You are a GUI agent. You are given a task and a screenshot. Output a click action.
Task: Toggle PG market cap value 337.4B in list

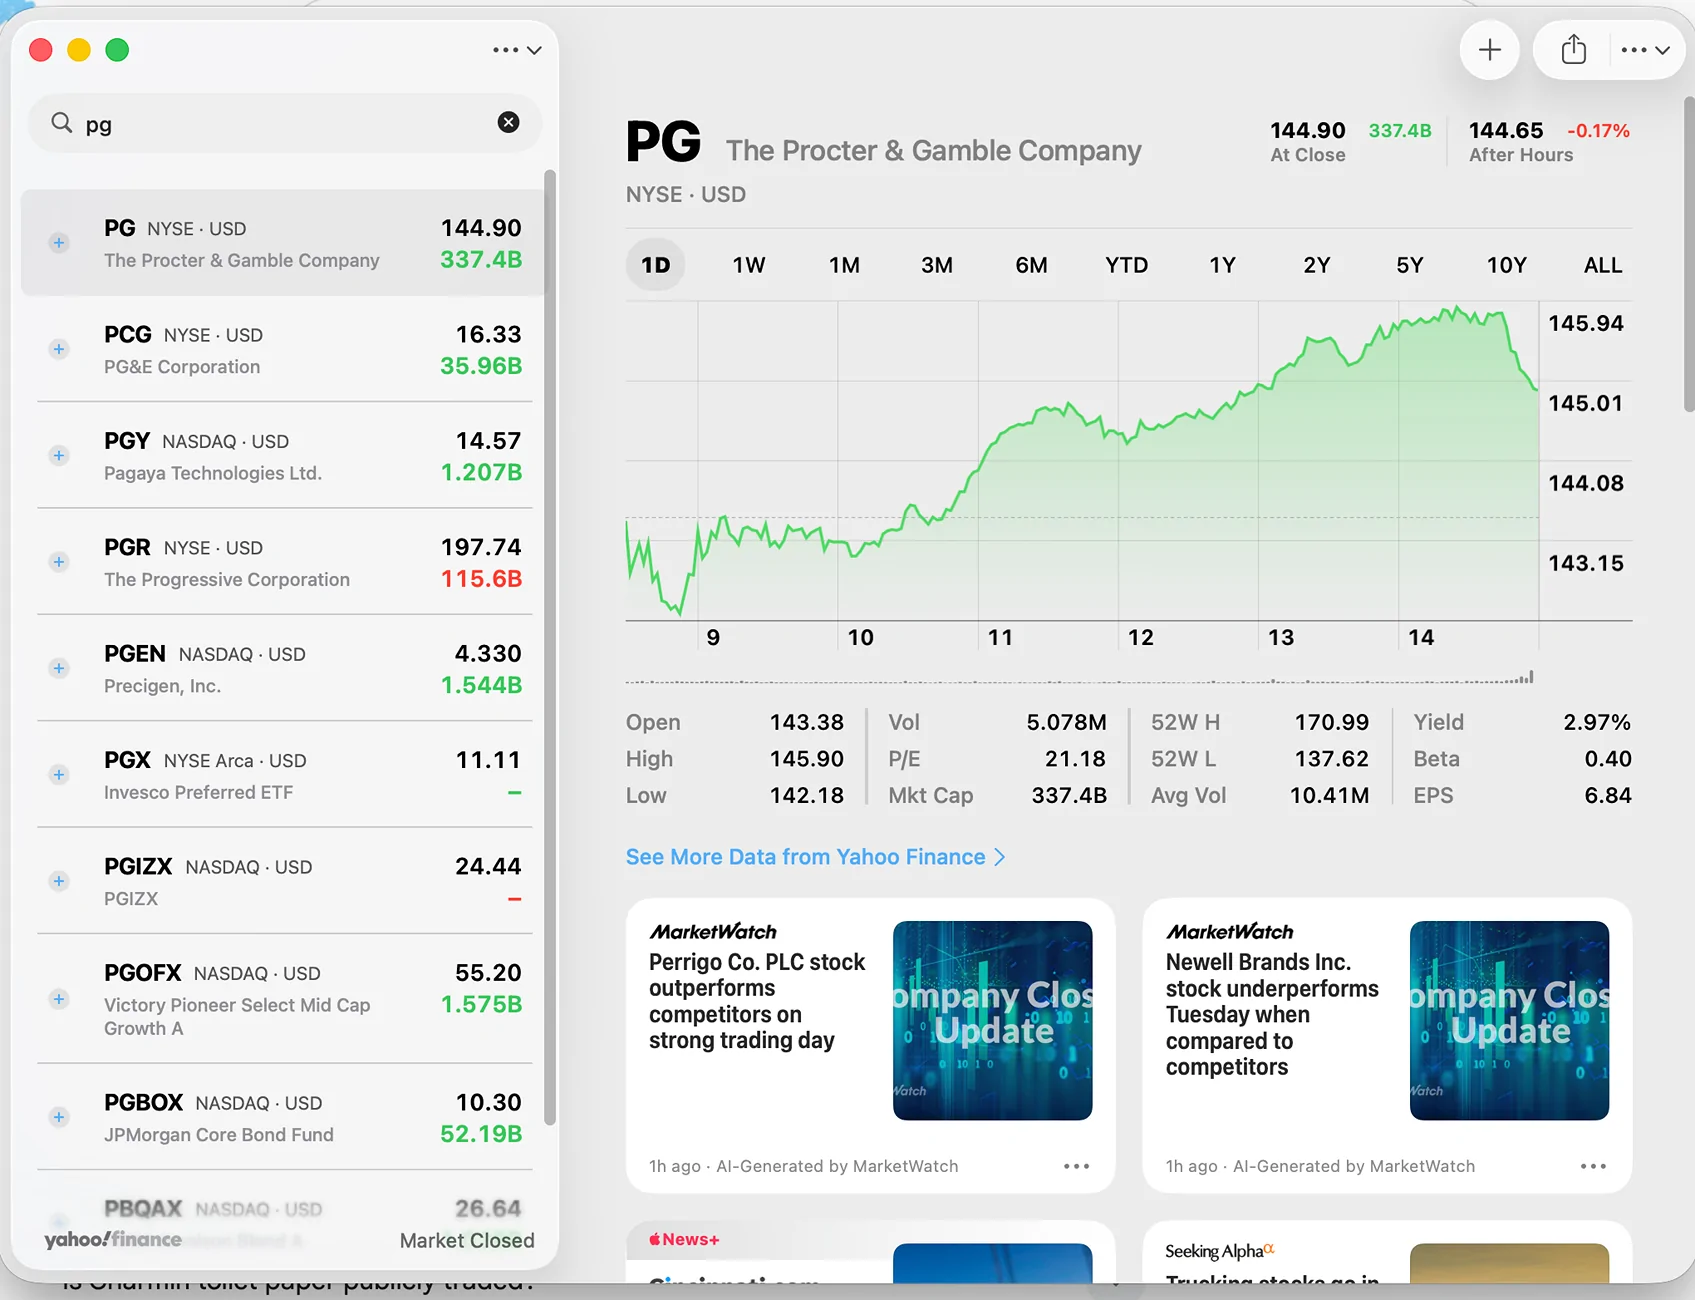pos(481,260)
